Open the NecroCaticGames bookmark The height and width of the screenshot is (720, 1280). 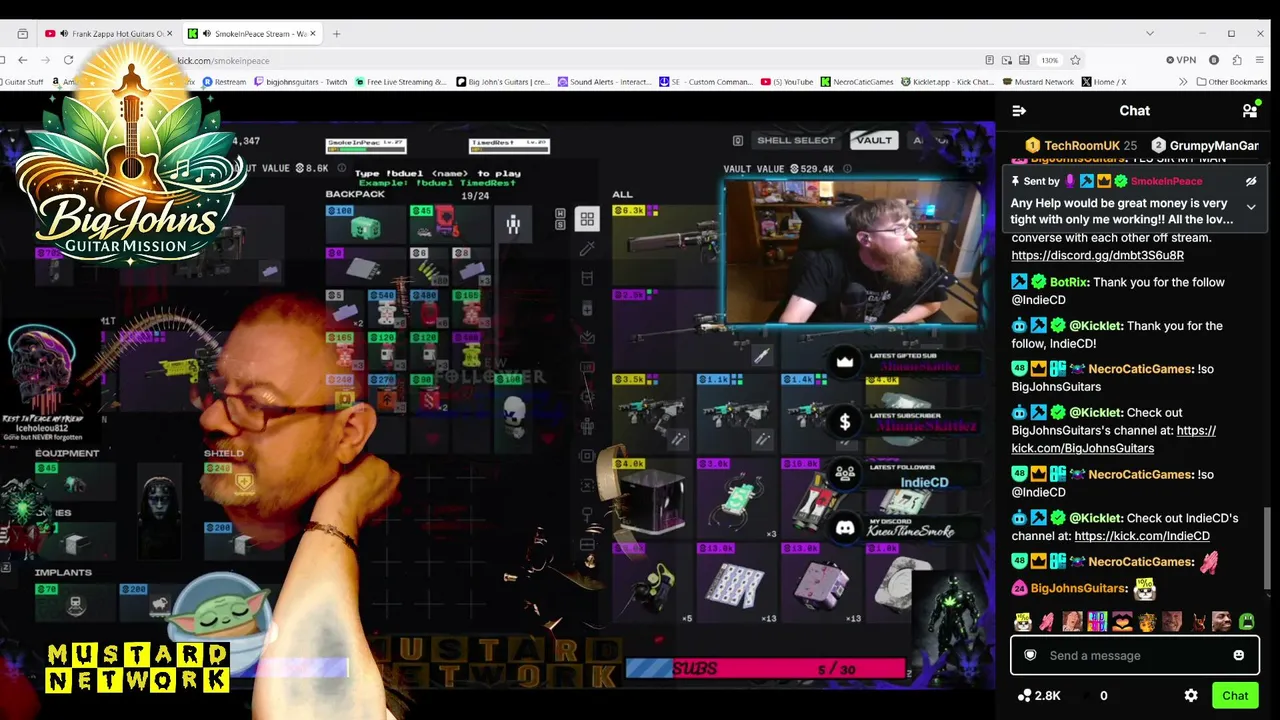tap(858, 82)
